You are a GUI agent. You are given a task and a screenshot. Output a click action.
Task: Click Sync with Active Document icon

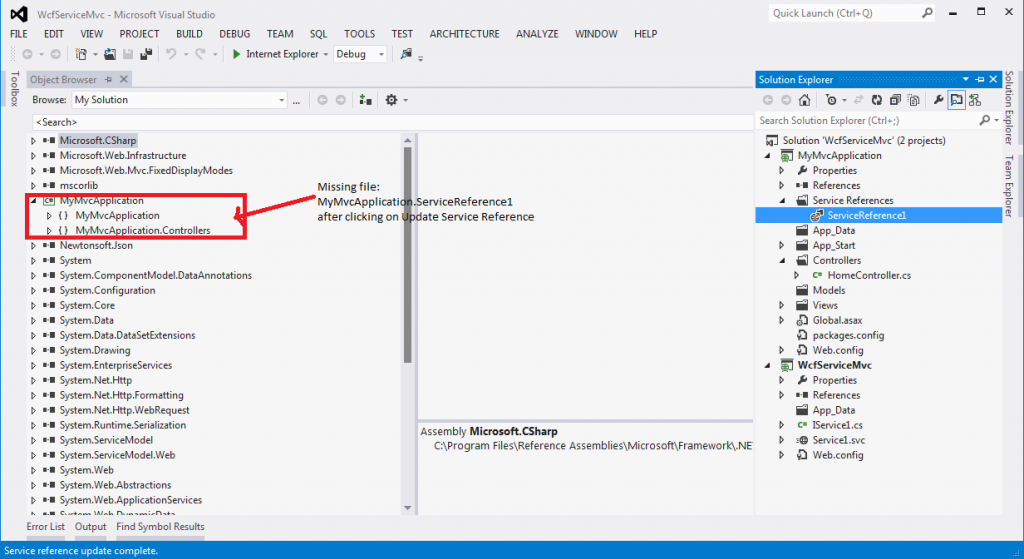point(859,100)
